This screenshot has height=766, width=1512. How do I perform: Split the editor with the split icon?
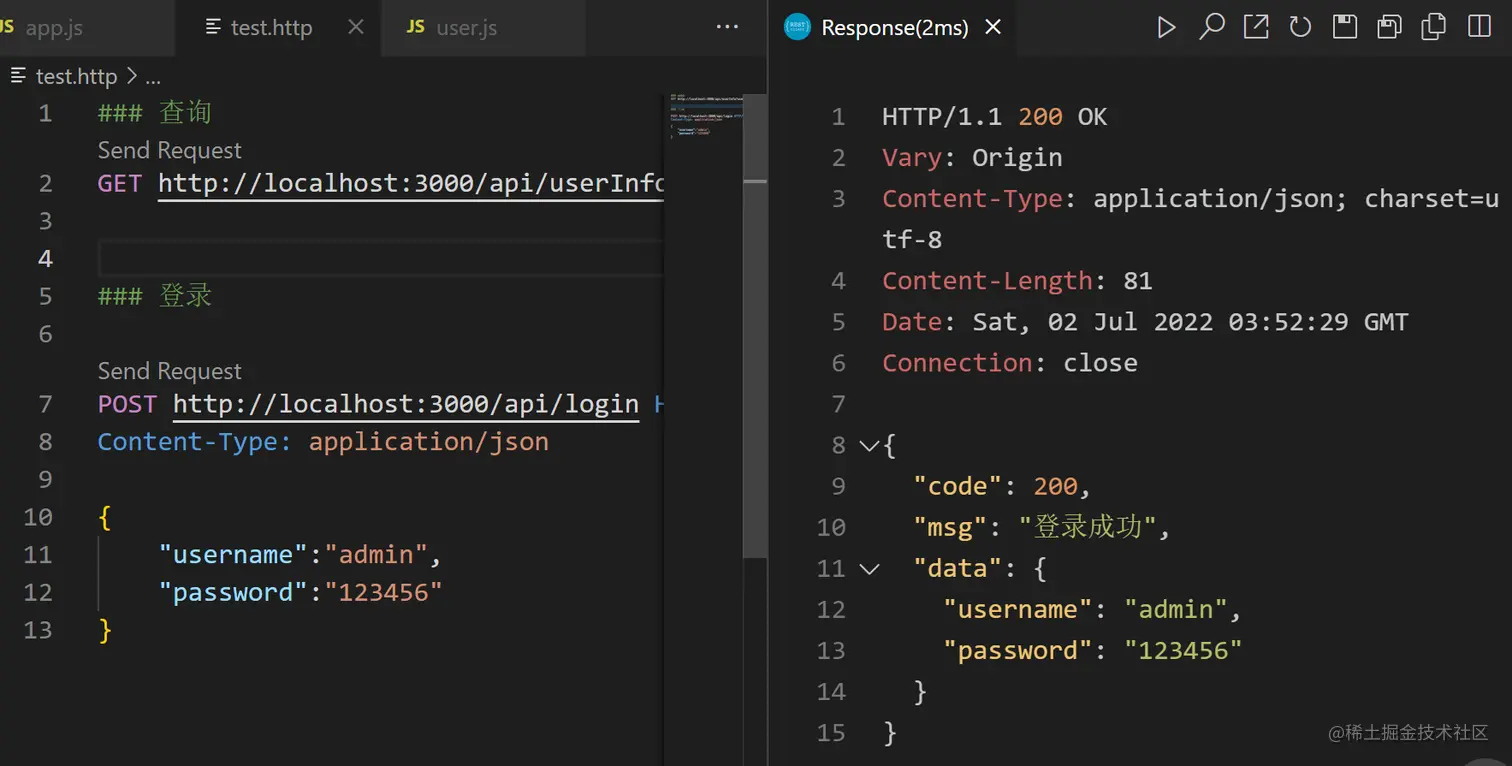1479,27
